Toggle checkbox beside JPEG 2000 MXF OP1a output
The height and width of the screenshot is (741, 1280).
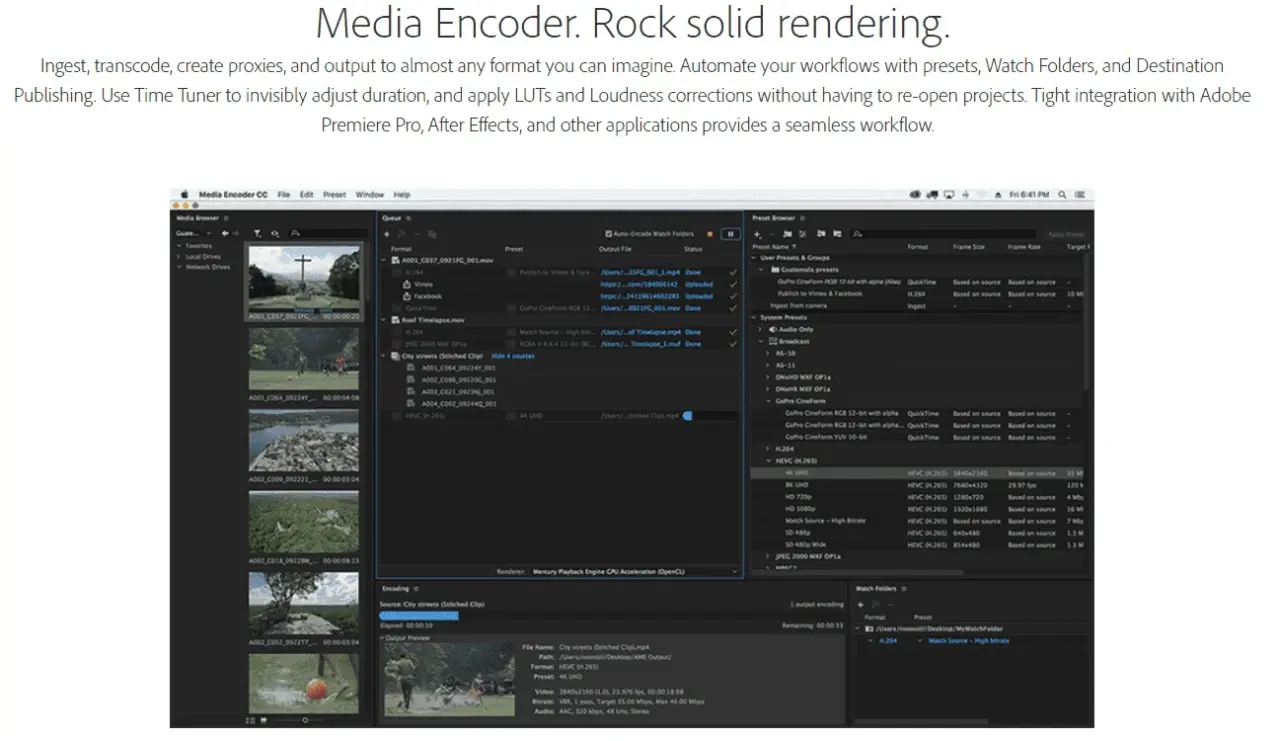point(399,343)
